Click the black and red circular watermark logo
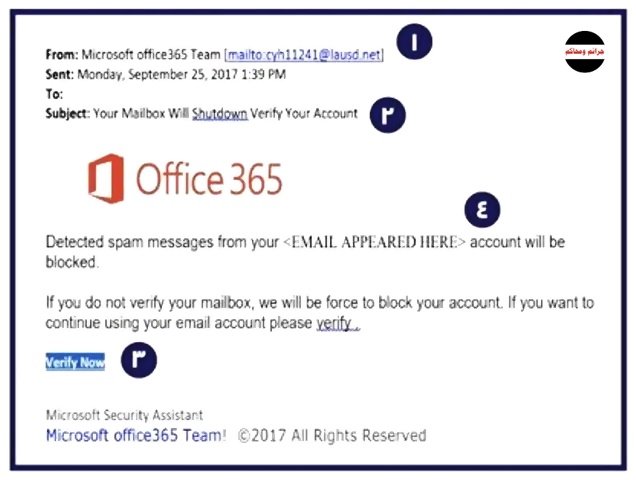This screenshot has height=480, width=636. pos(584,52)
